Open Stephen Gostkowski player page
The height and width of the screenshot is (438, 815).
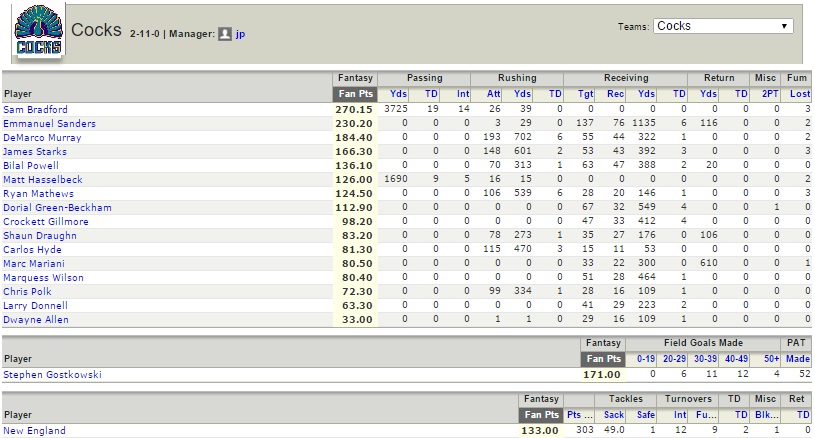pos(52,375)
